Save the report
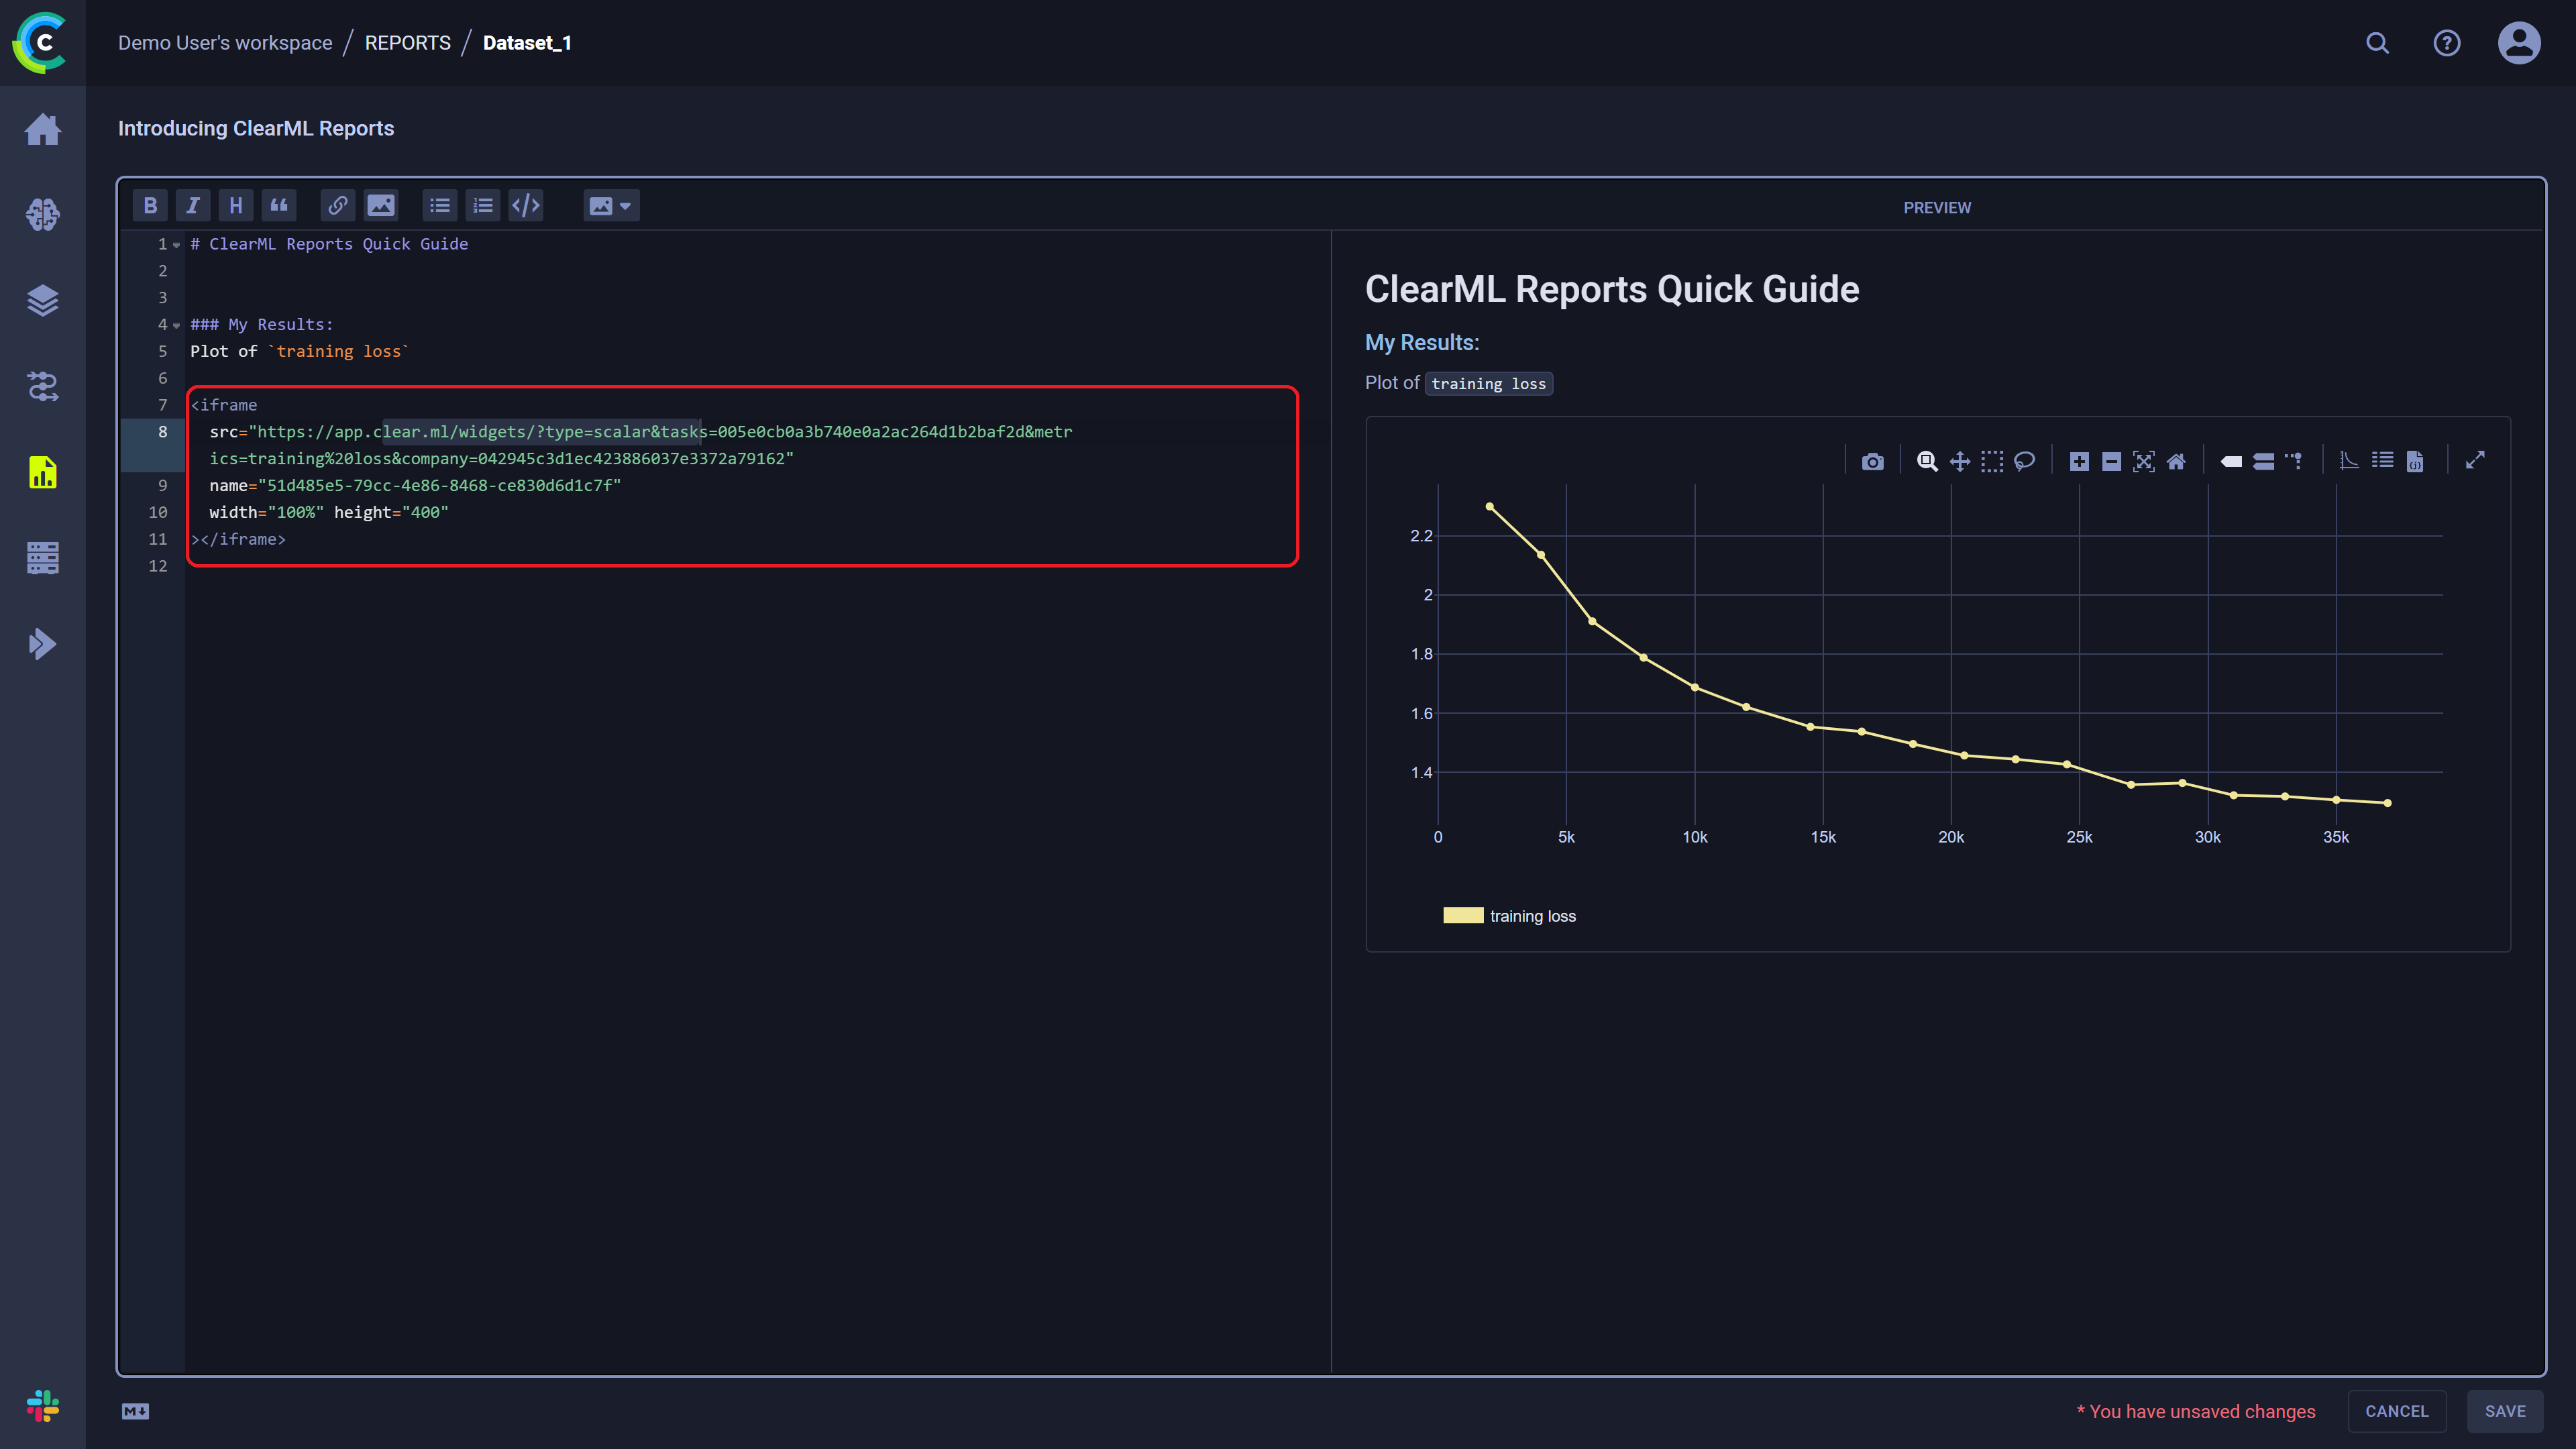This screenshot has width=2576, height=1449. pyautogui.click(x=2505, y=1411)
